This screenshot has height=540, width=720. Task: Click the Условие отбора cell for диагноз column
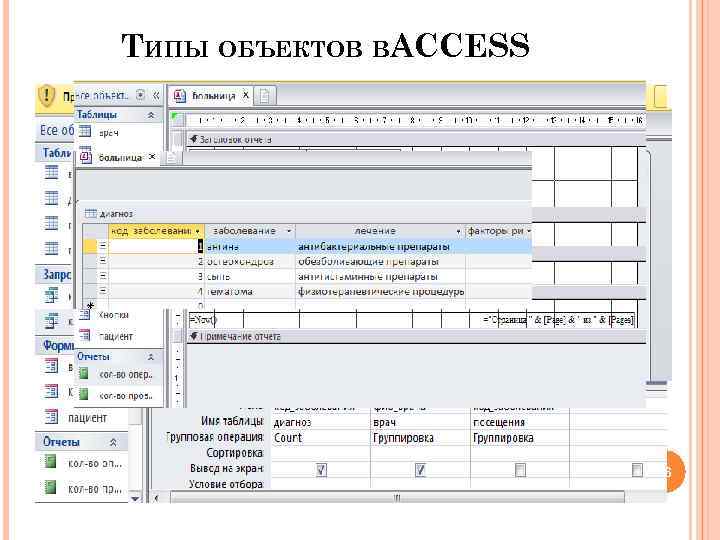tap(320, 484)
